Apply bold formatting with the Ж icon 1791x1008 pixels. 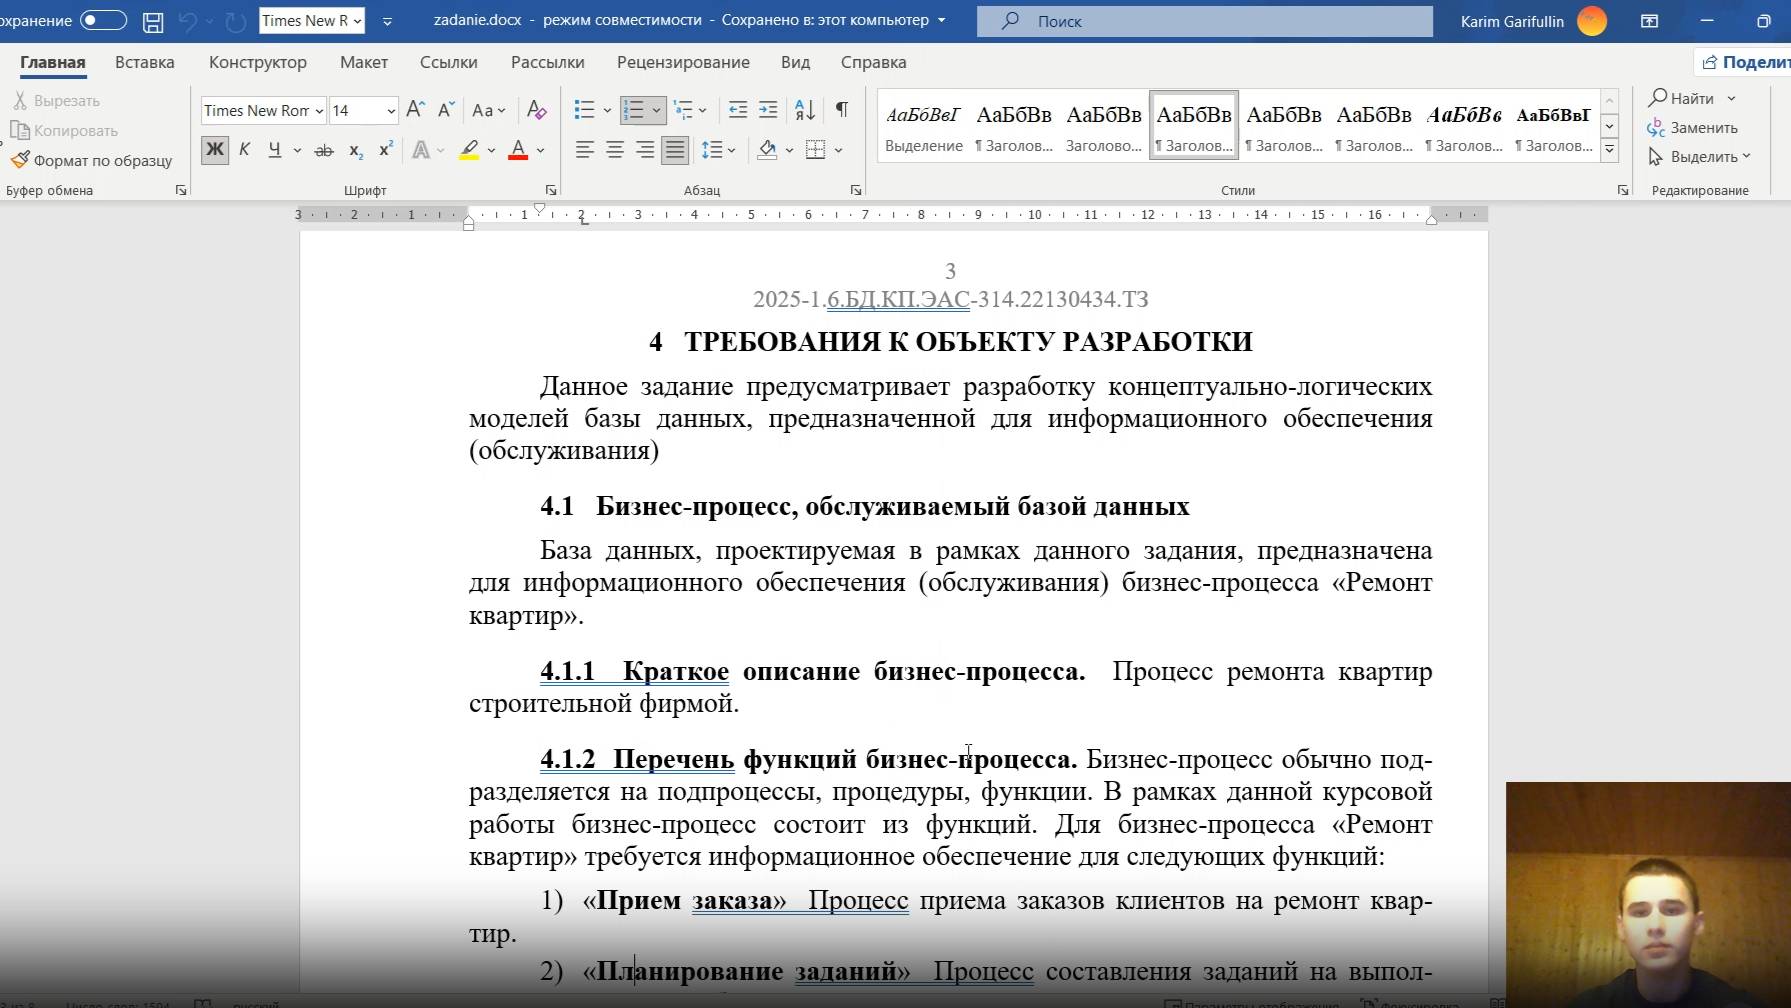(x=214, y=149)
